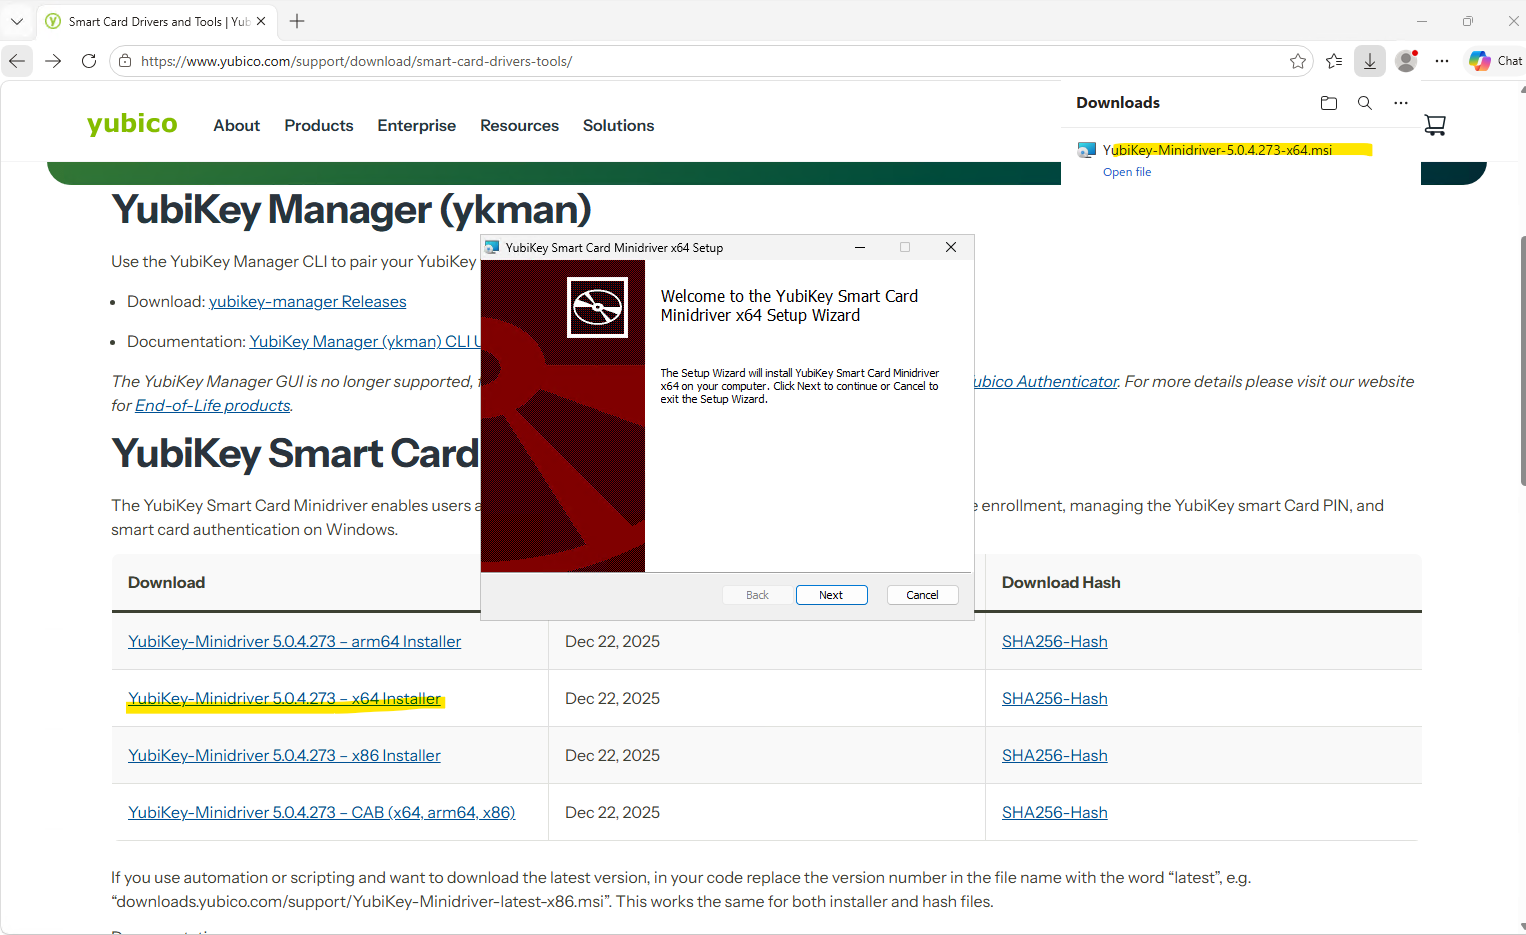The width and height of the screenshot is (1526, 935).
Task: Click the YubiKey Manager (ykman) heading
Action: (351, 210)
